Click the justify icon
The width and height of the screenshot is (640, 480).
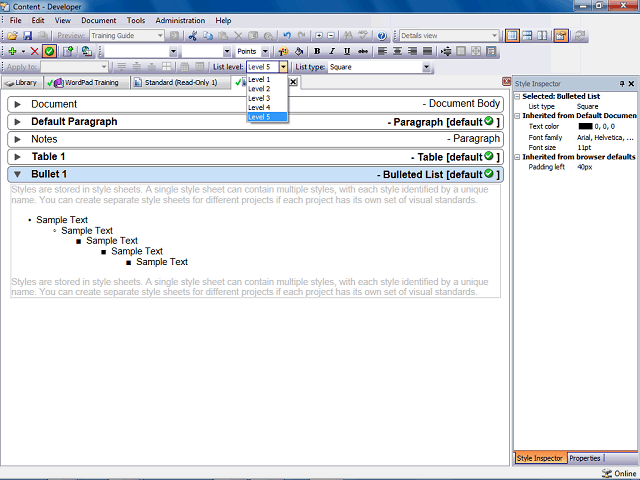(x=427, y=51)
